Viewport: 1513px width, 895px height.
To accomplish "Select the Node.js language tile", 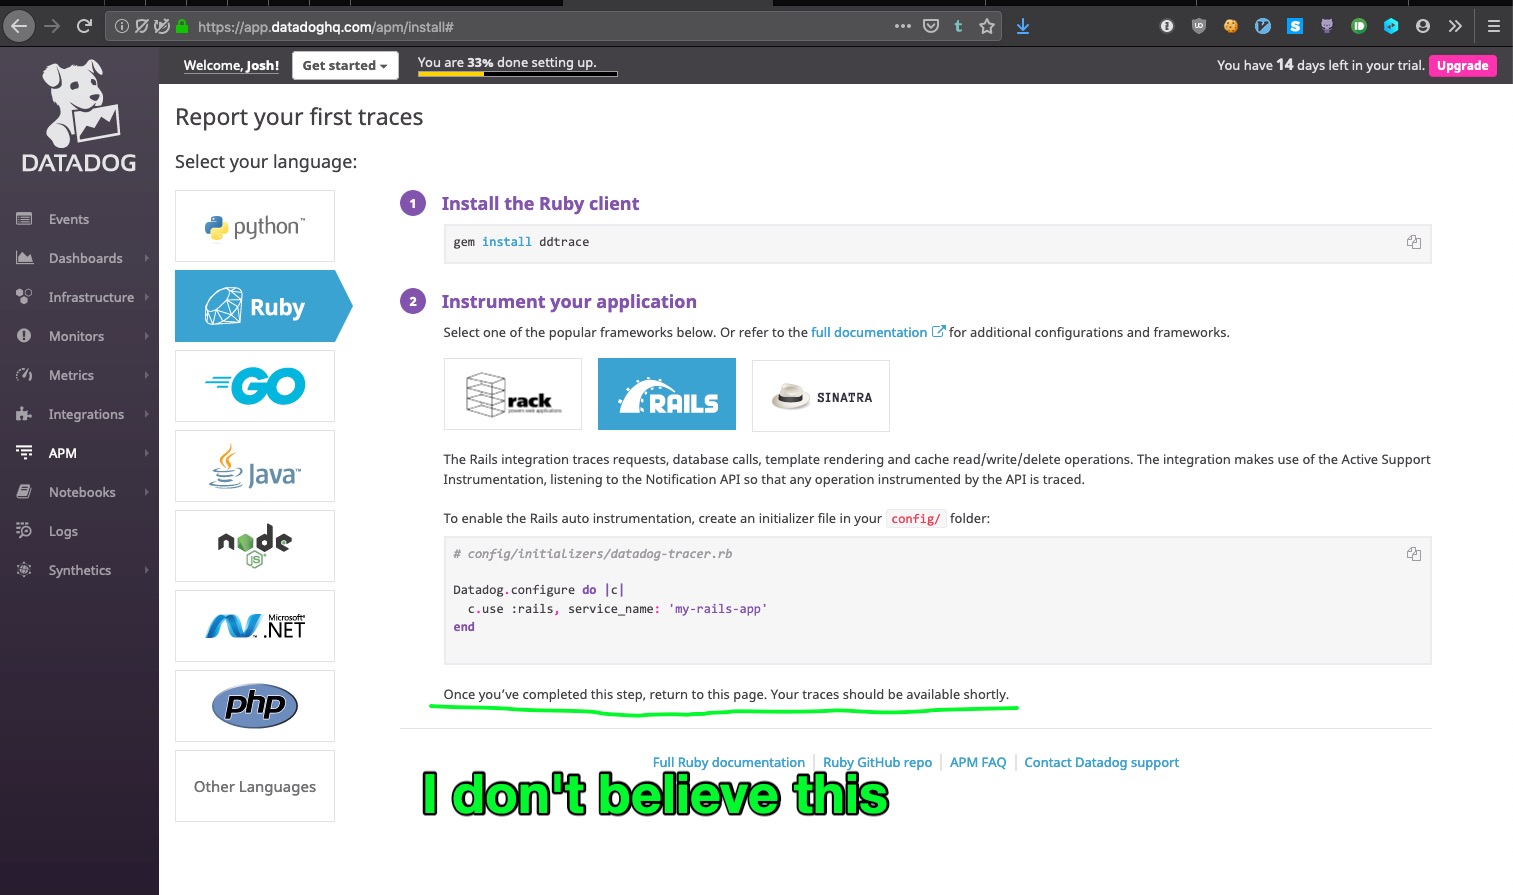I will tap(255, 546).
